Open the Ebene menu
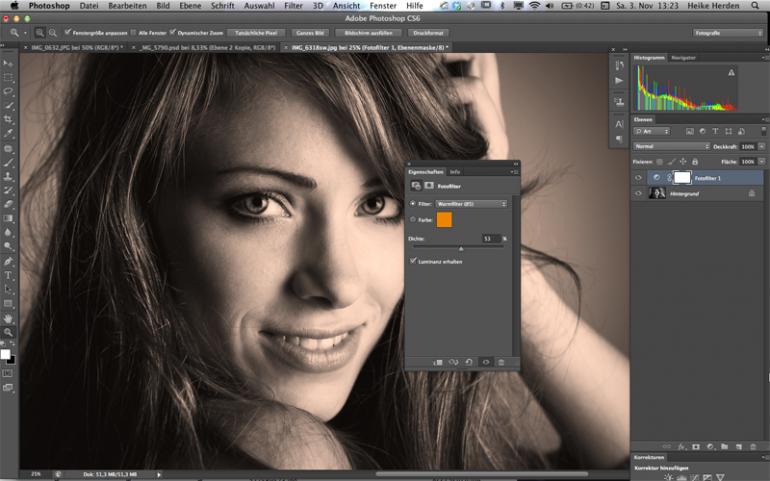This screenshot has height=481, width=770. pyautogui.click(x=190, y=5)
